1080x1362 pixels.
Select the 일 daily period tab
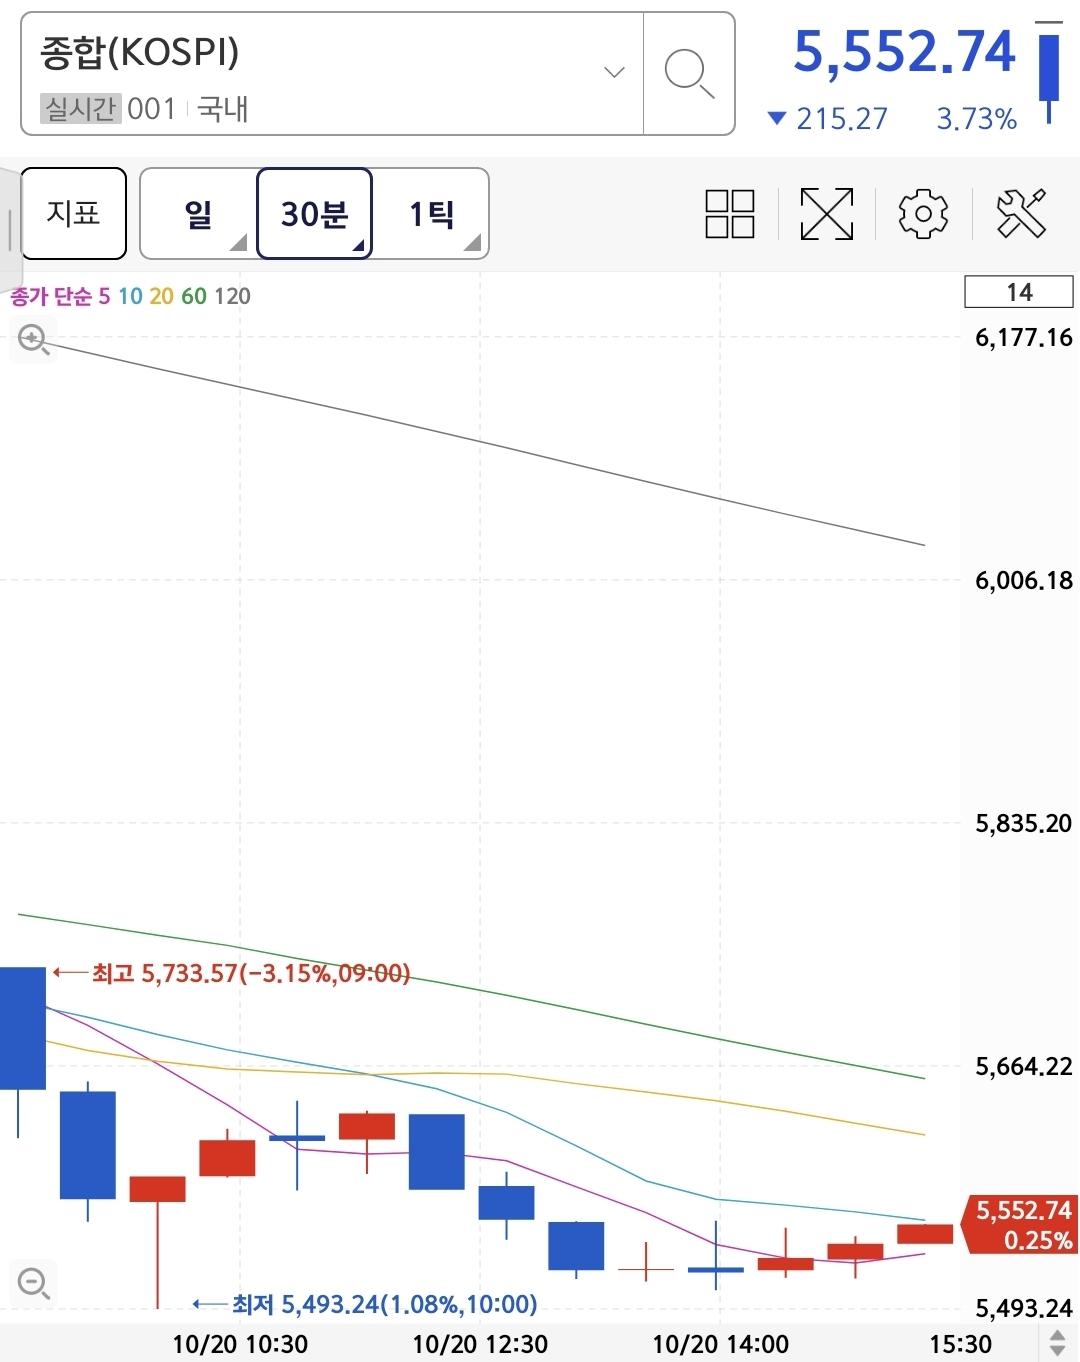[198, 214]
